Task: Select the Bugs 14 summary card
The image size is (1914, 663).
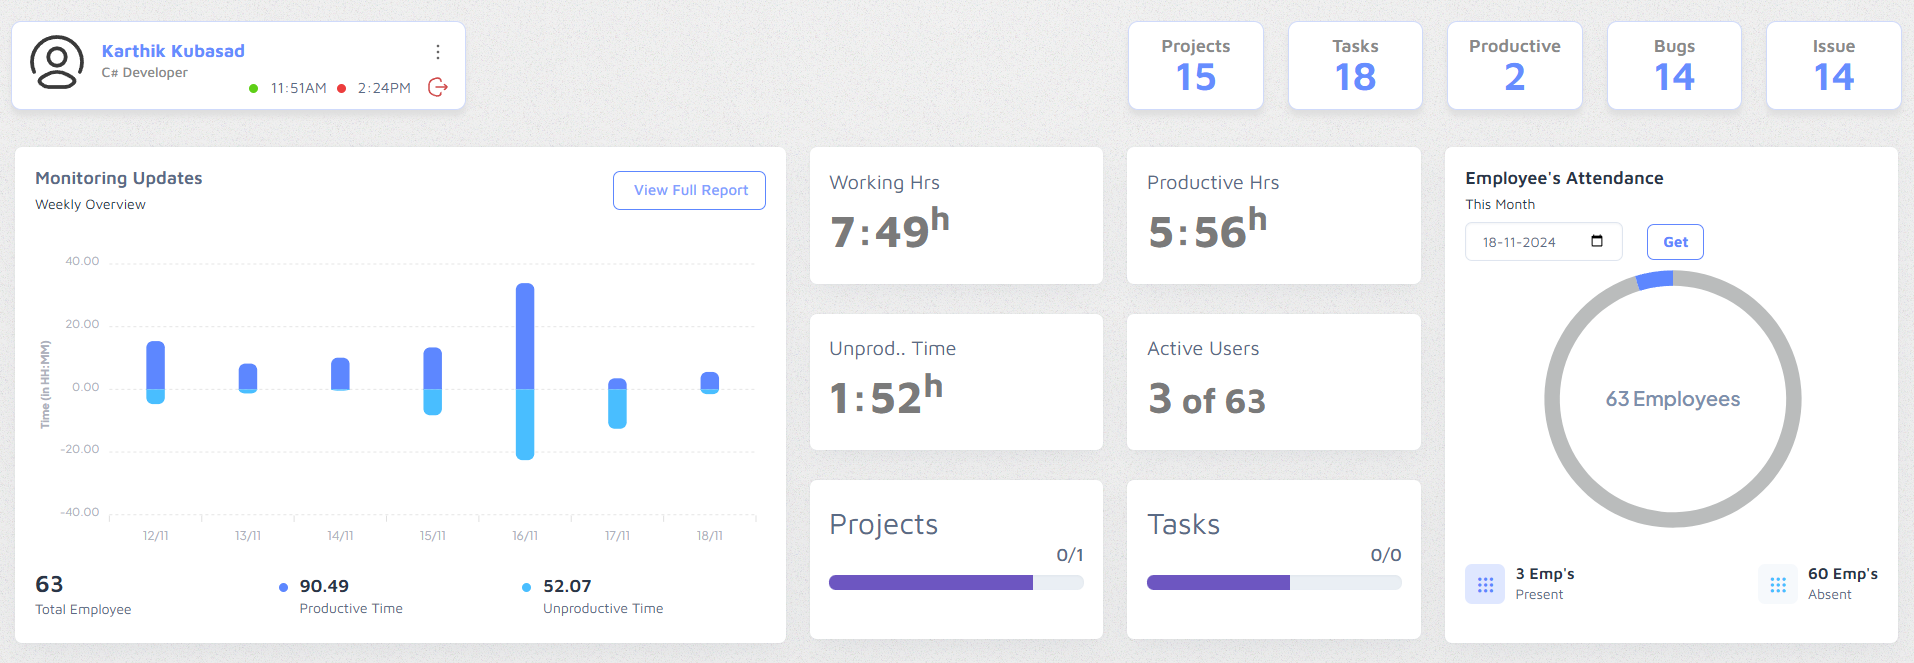Action: point(1673,66)
